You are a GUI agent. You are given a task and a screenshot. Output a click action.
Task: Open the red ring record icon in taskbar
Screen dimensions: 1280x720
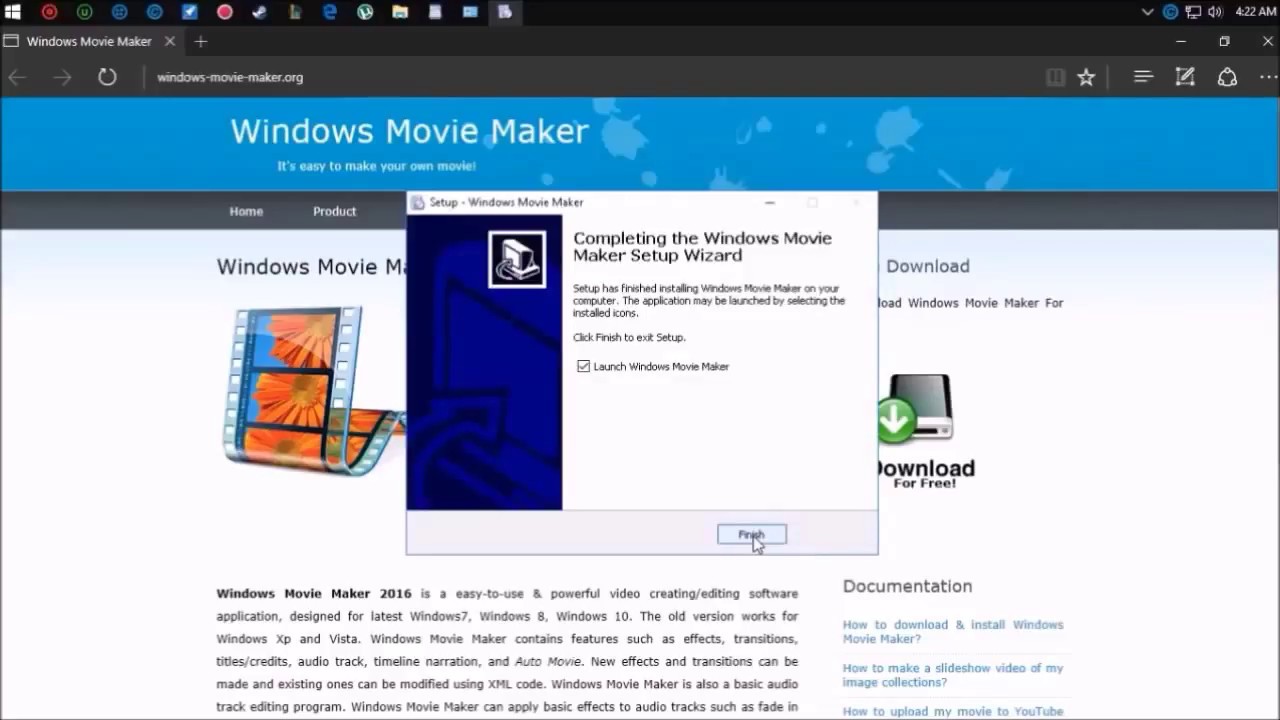click(x=49, y=12)
